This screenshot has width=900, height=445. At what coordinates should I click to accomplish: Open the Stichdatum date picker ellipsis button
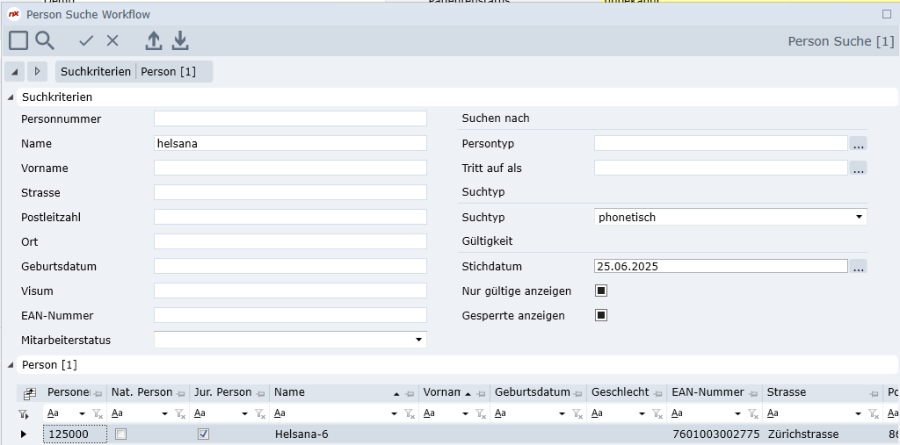click(858, 267)
